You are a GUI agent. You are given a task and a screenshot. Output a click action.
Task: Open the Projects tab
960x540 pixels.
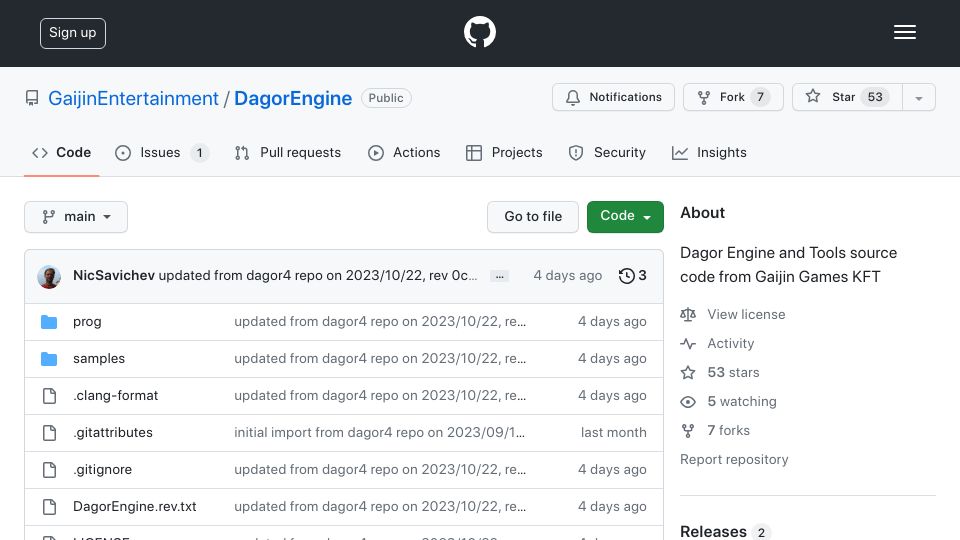click(504, 152)
